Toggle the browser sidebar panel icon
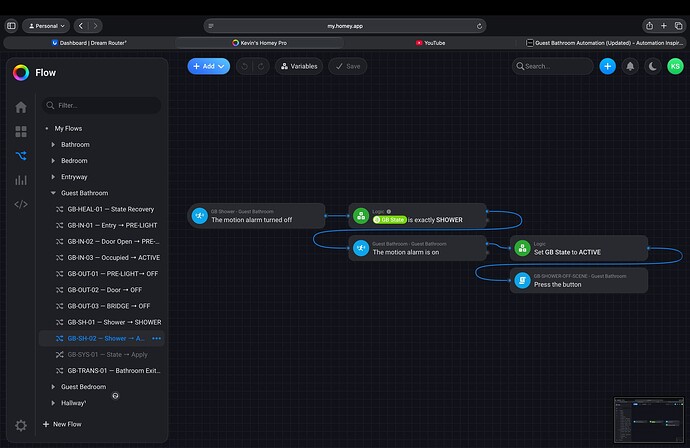This screenshot has width=690, height=448. point(11,26)
